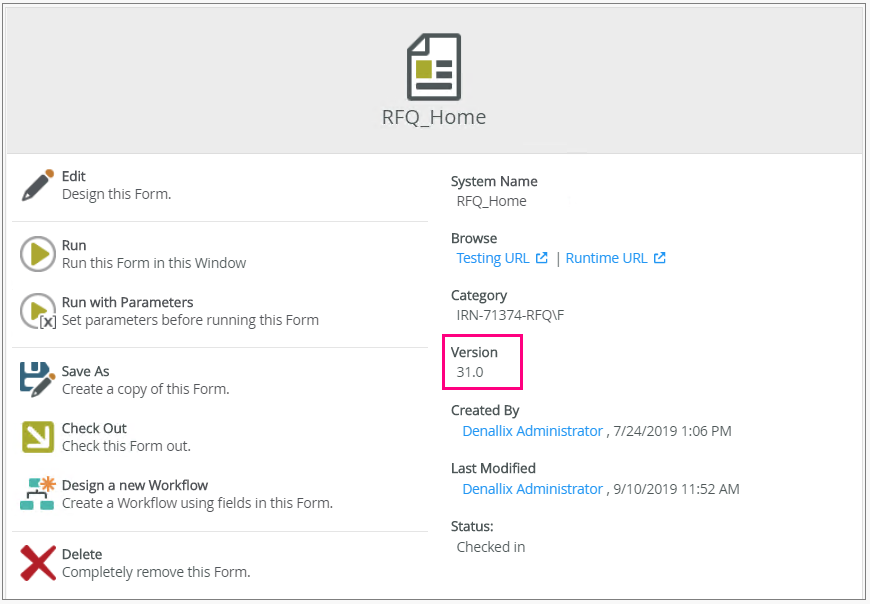Click the Save As floppy disk icon
The image size is (870, 604).
37,380
